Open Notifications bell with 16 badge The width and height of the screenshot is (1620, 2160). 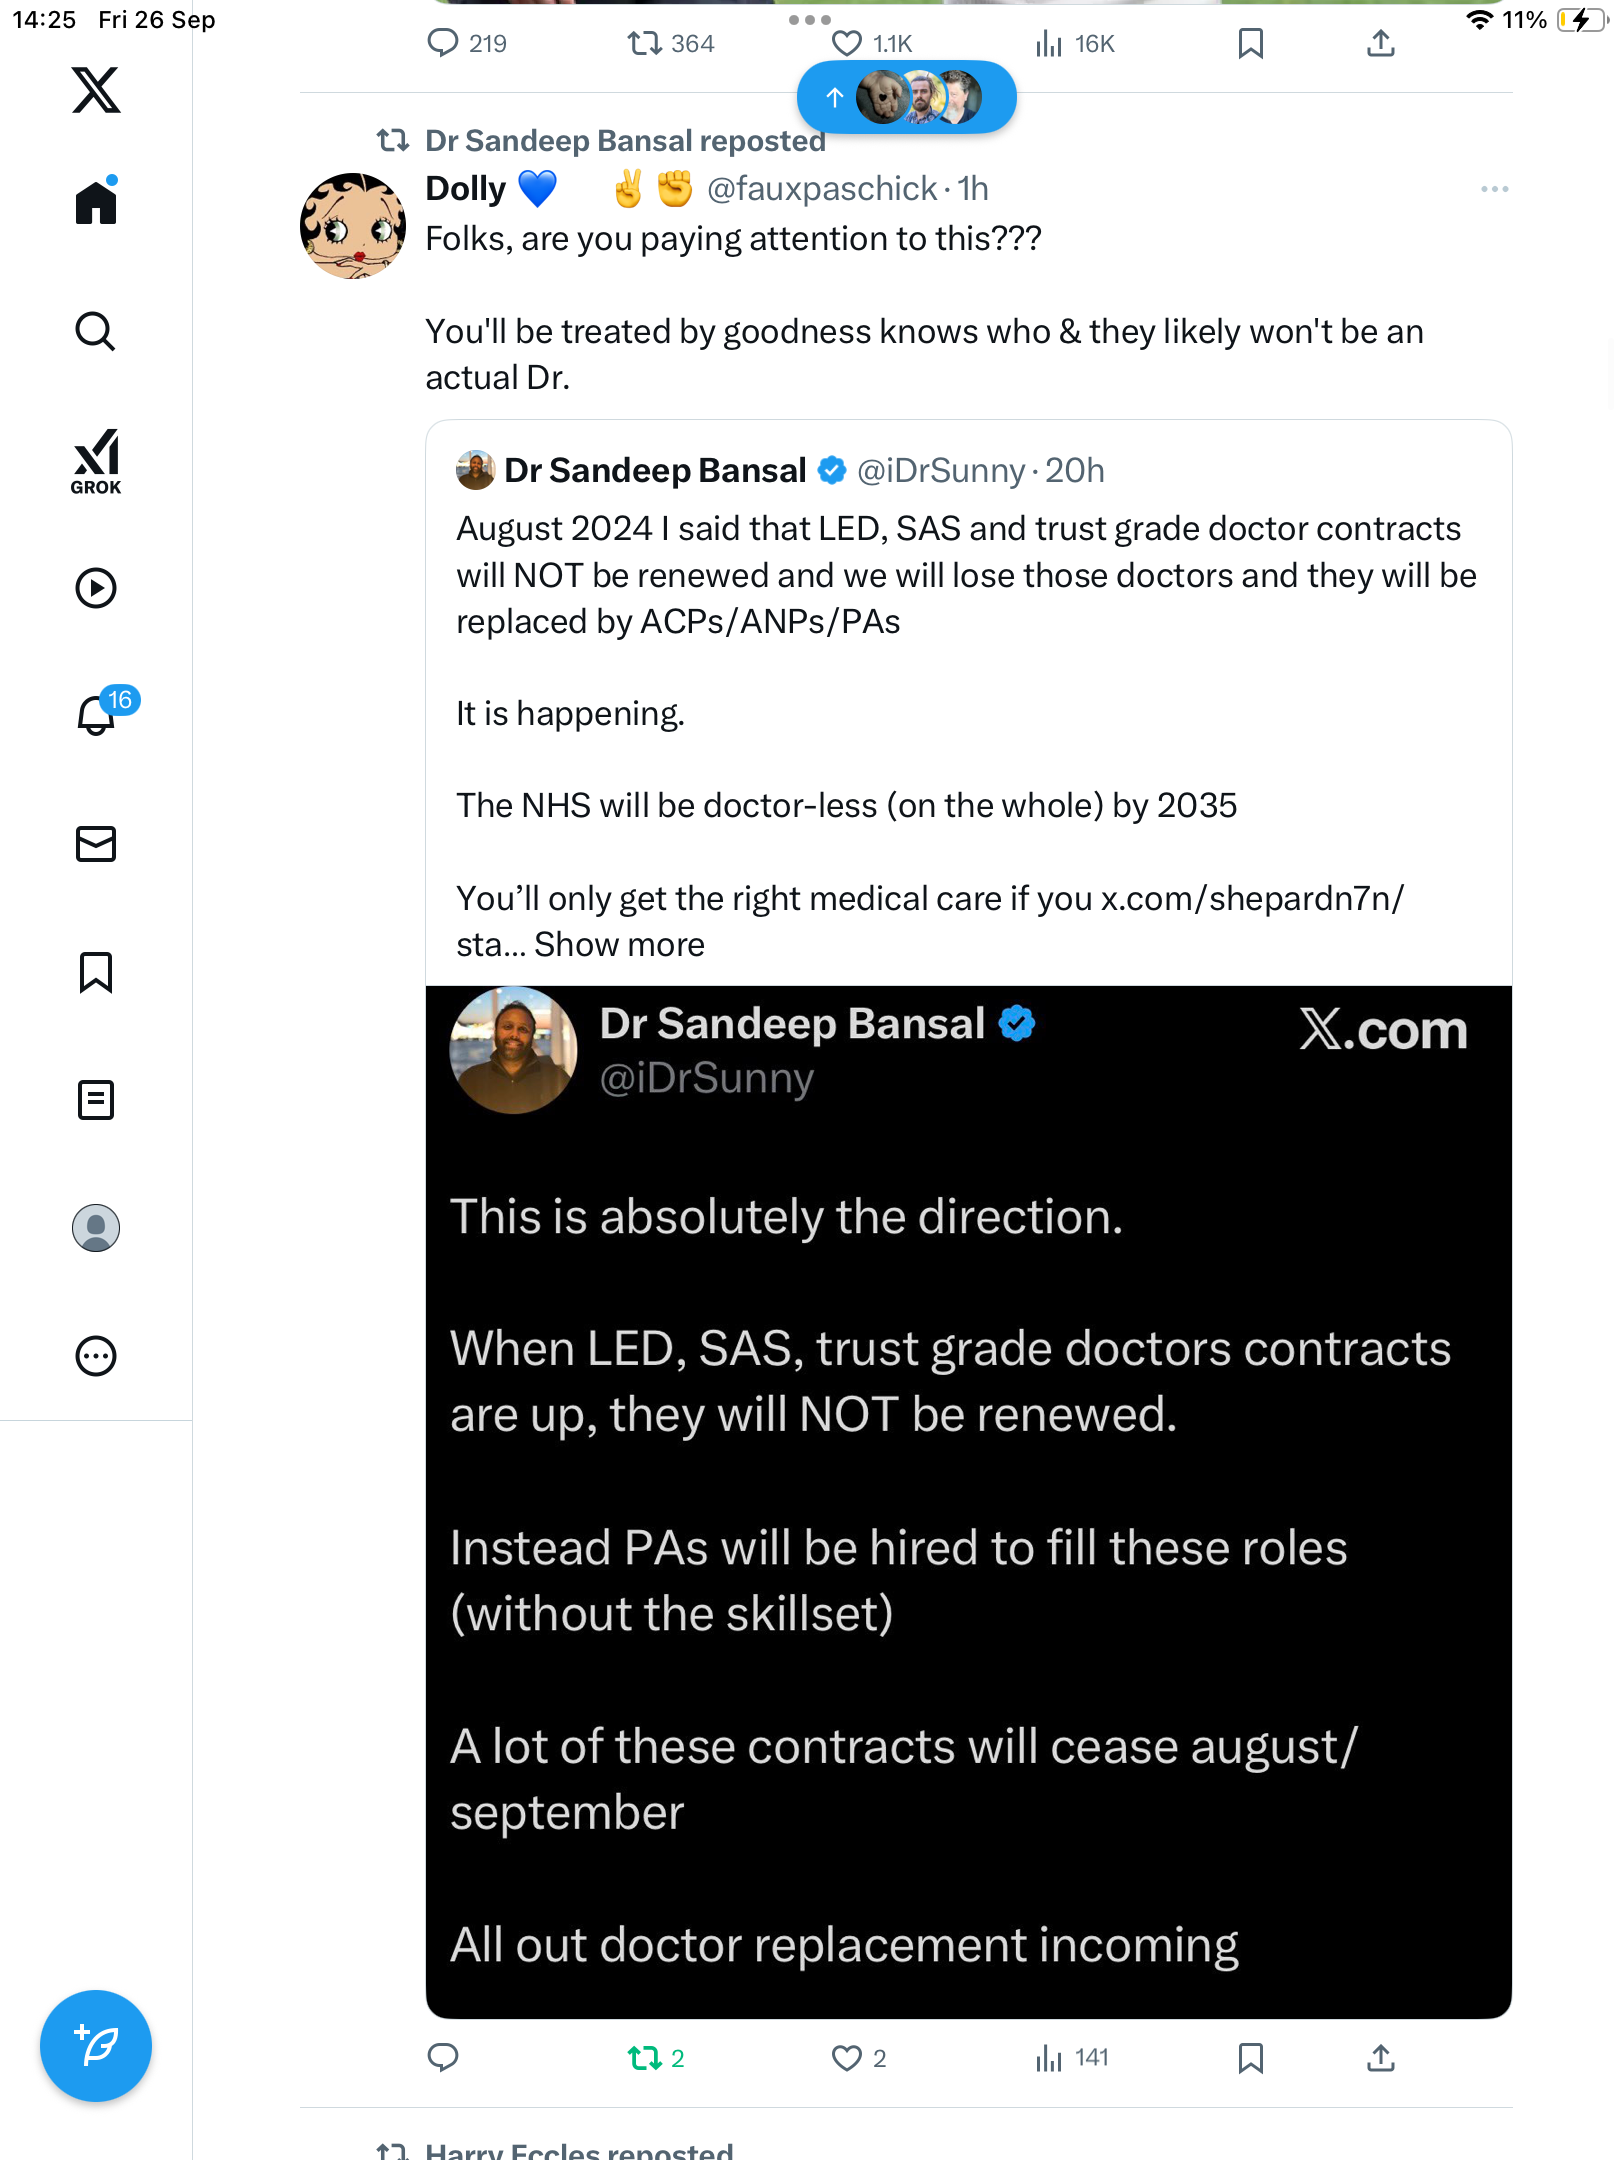97,715
